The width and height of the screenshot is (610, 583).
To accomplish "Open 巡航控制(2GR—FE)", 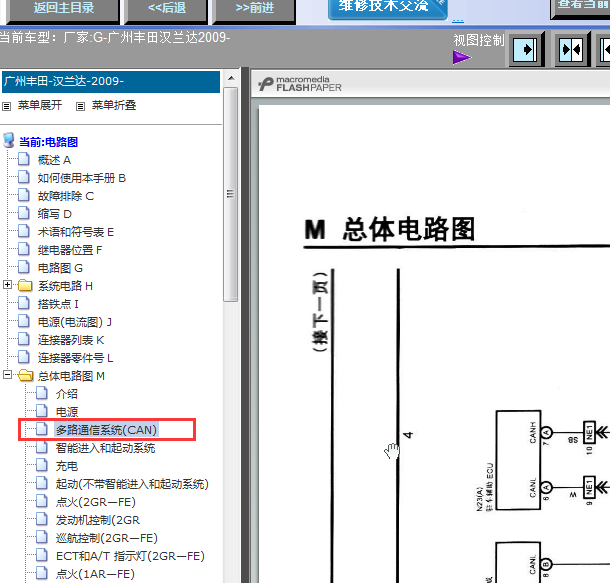I will coord(107,538).
